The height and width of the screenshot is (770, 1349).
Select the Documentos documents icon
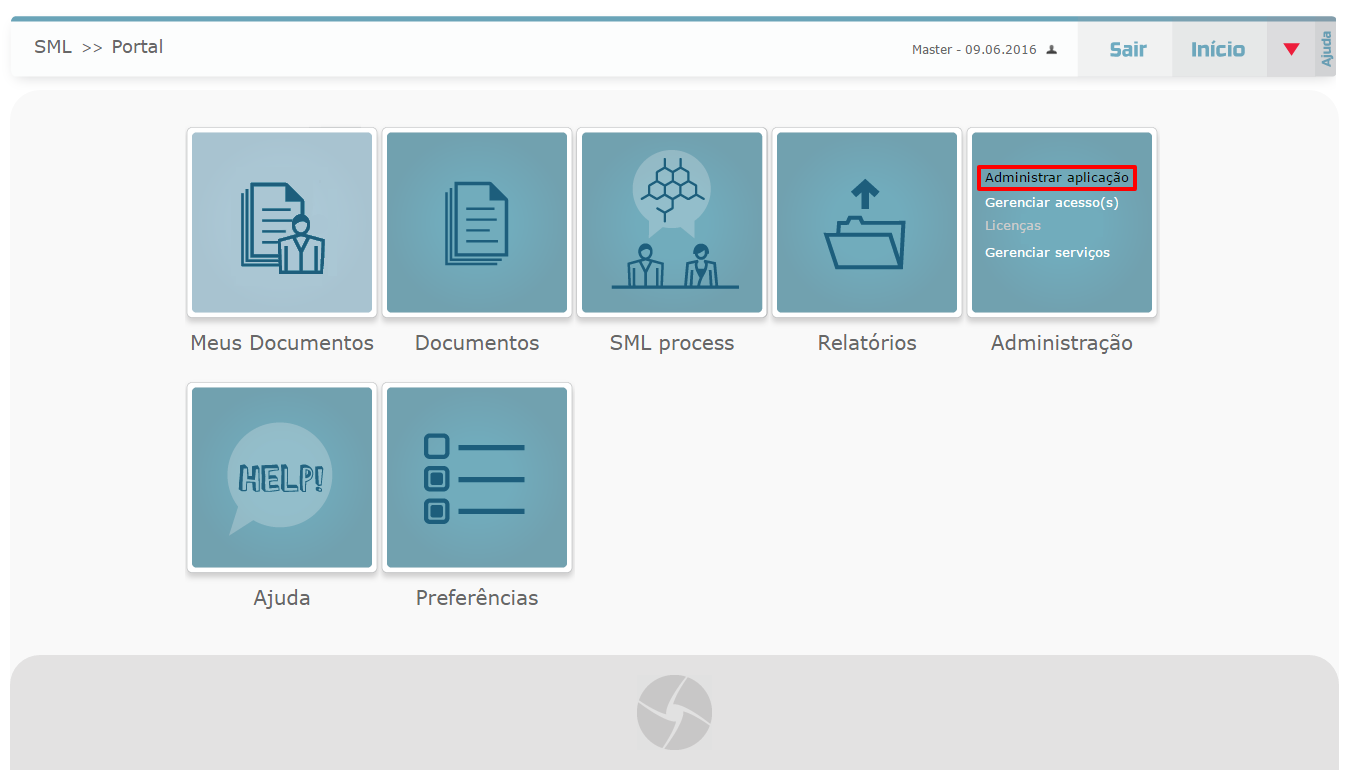point(476,222)
